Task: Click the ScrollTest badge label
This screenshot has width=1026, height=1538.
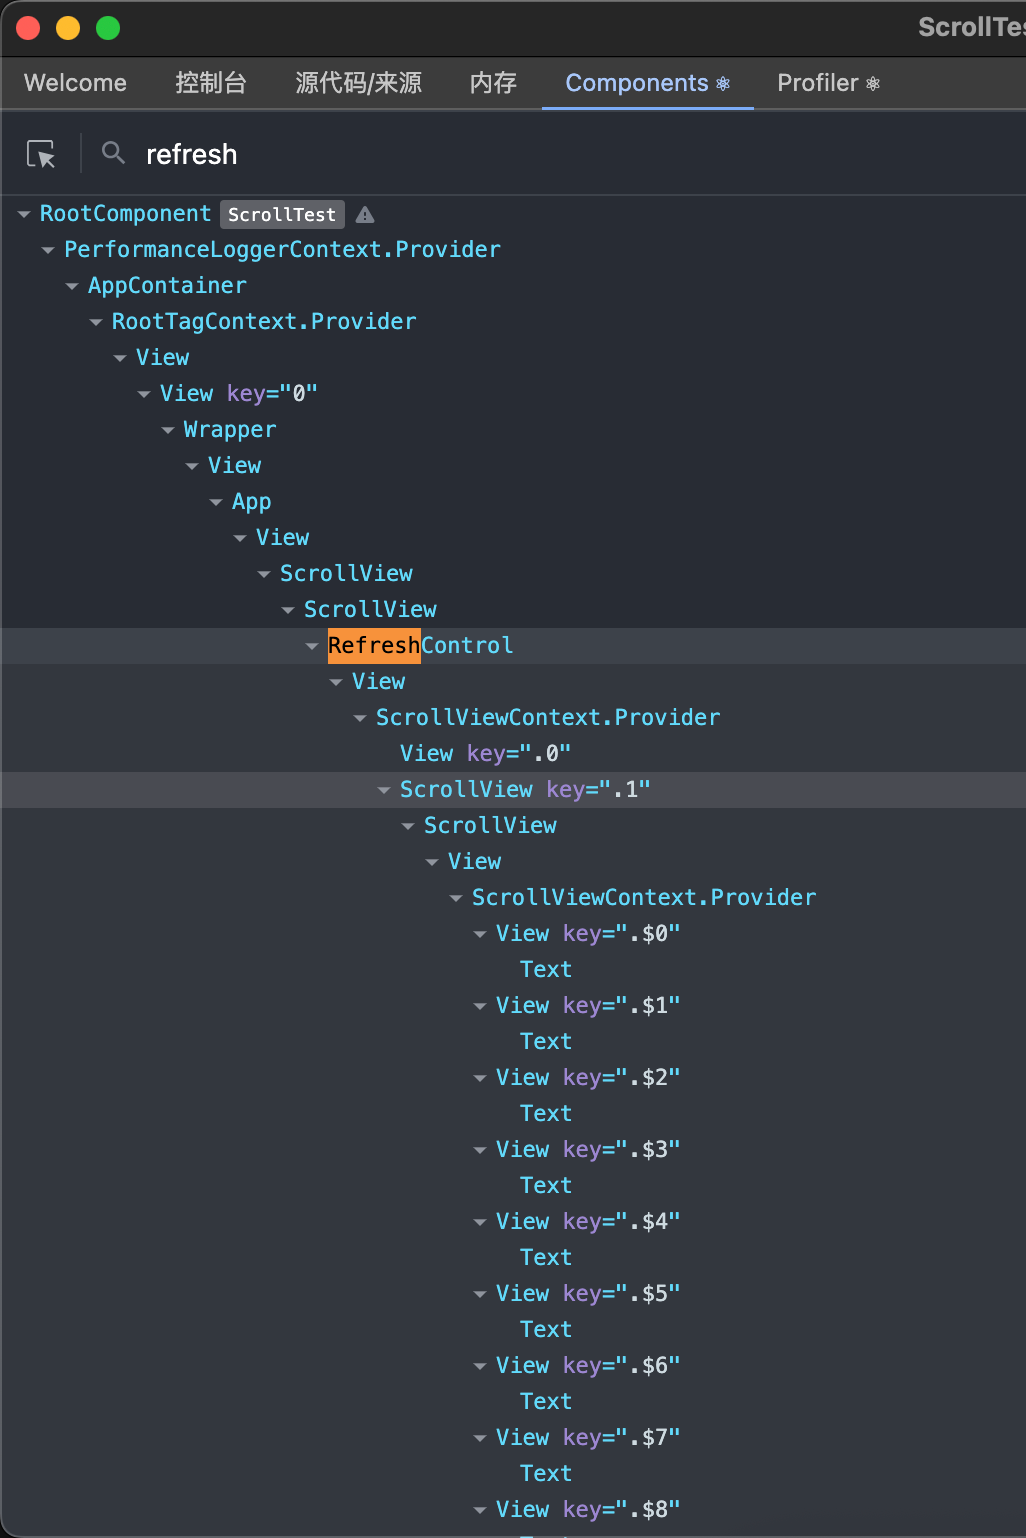Action: tap(282, 215)
